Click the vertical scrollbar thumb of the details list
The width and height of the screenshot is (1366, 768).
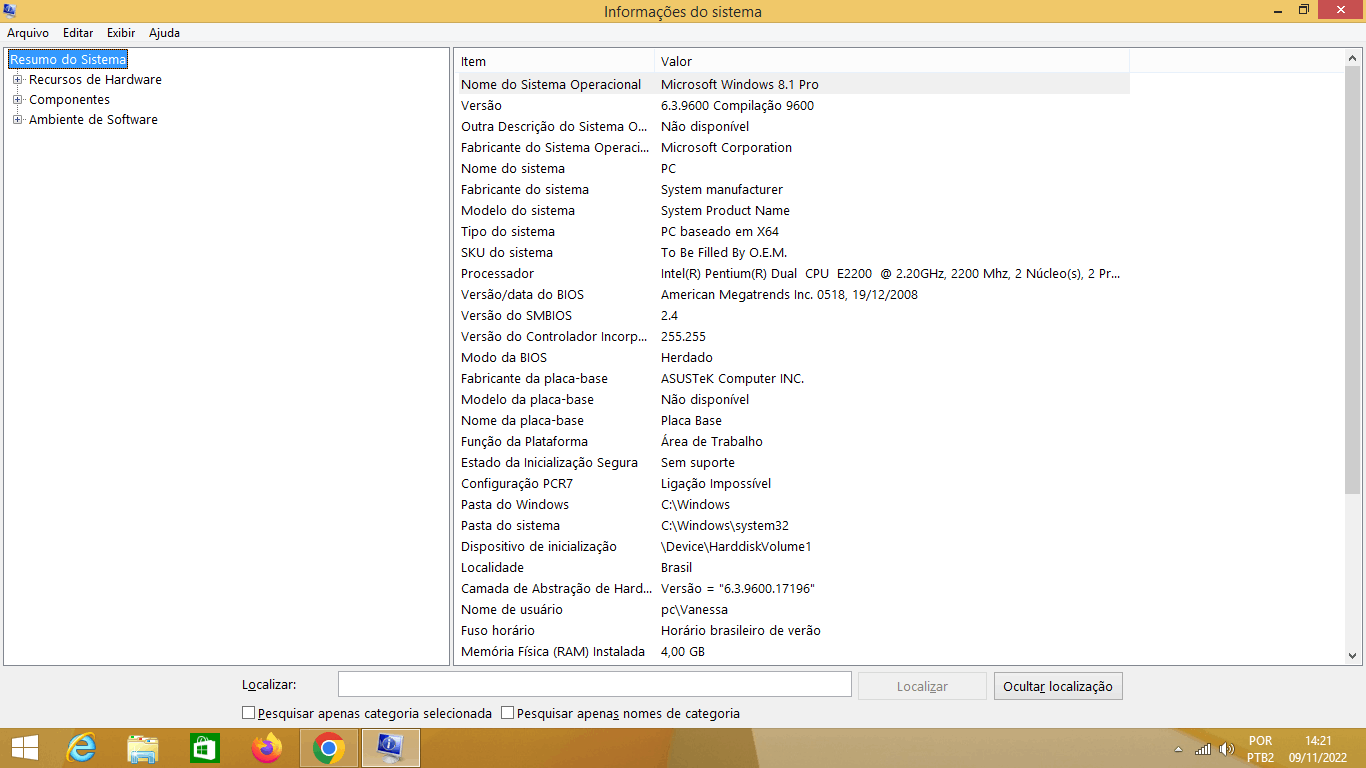point(1353,280)
